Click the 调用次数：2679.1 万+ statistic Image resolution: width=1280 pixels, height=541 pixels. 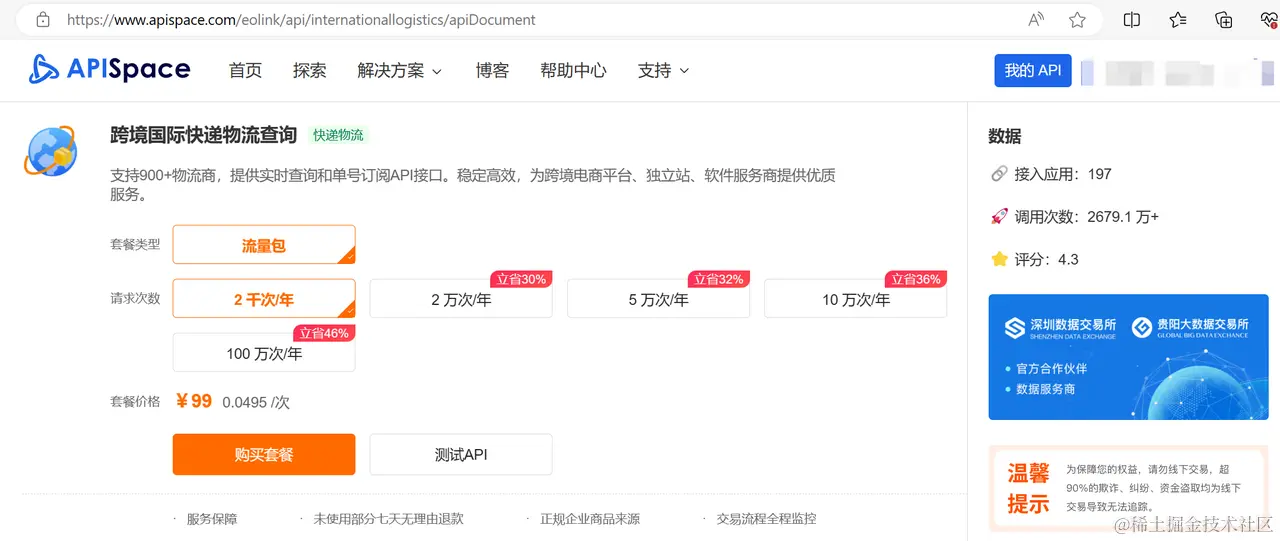pos(1087,216)
